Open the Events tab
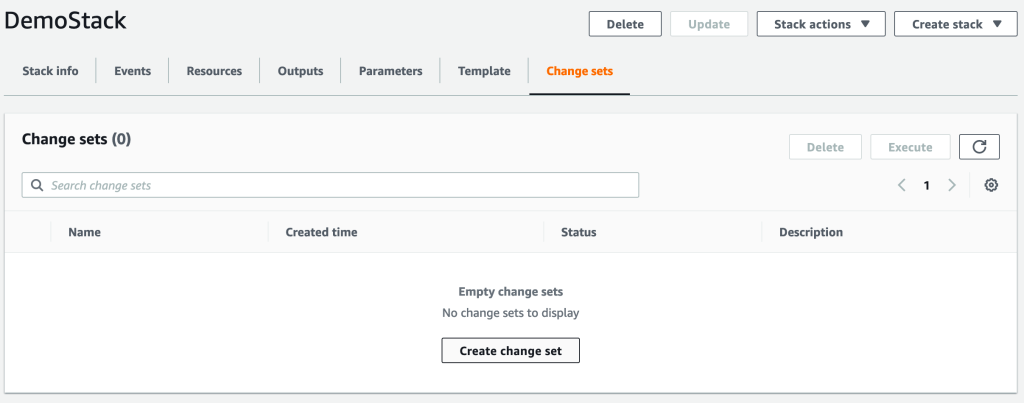Viewport: 1024px width, 403px height. click(133, 71)
